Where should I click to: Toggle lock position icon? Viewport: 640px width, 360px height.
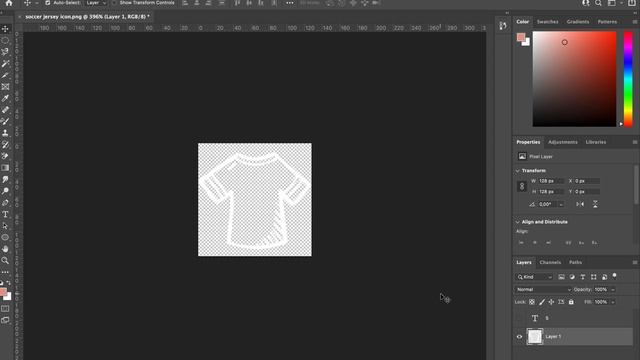click(551, 302)
